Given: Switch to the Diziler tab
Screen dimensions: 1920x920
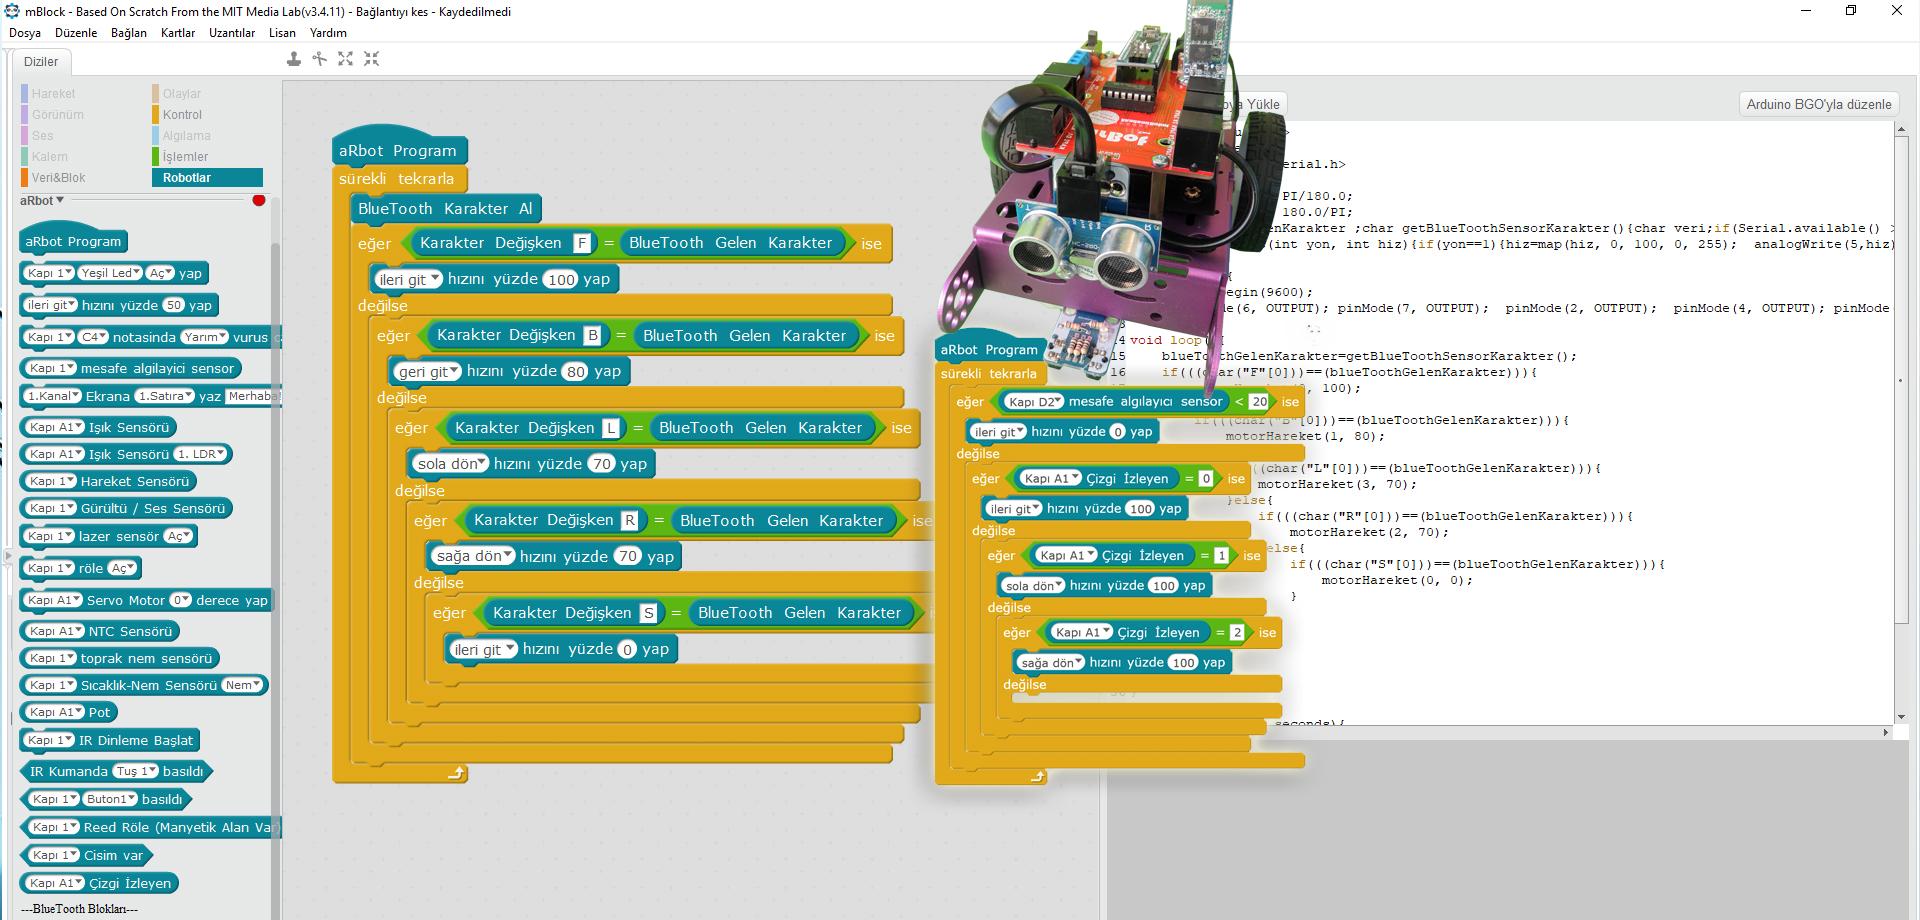Looking at the screenshot, I should coord(41,61).
